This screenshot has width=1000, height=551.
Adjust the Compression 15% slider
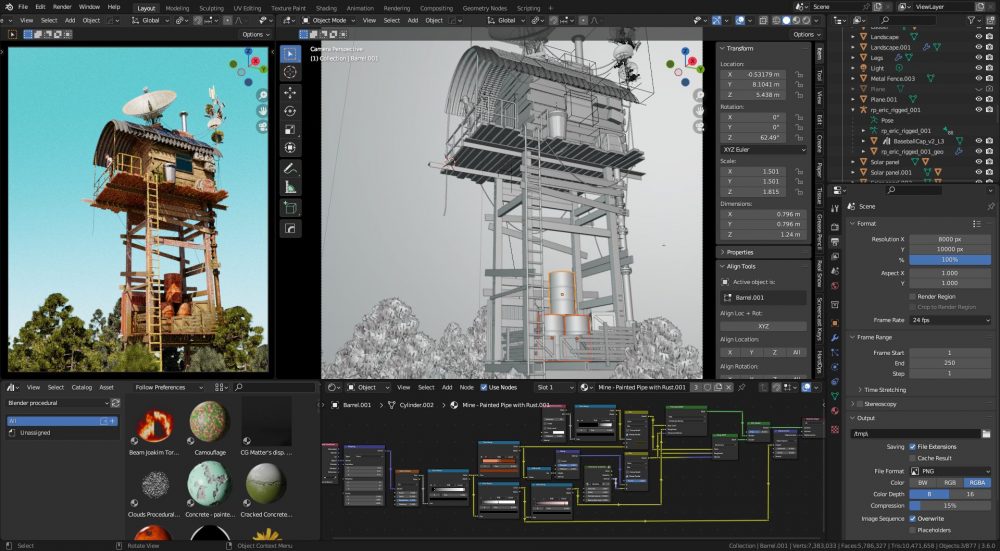point(950,506)
